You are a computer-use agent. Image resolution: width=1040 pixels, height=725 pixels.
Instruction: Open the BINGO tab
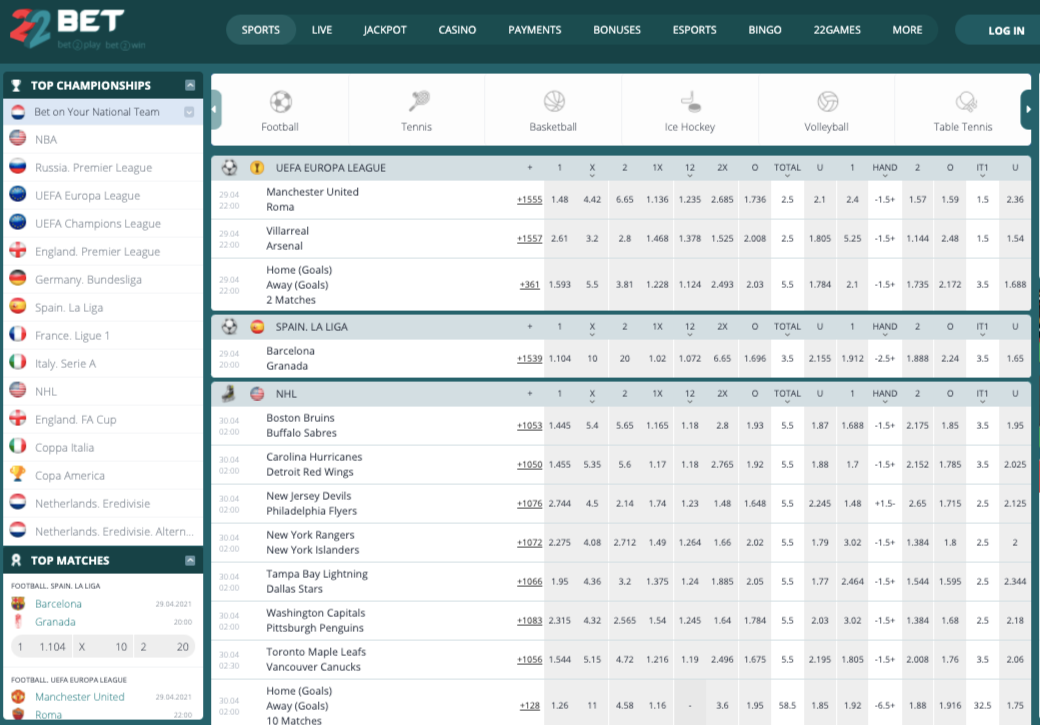click(765, 30)
